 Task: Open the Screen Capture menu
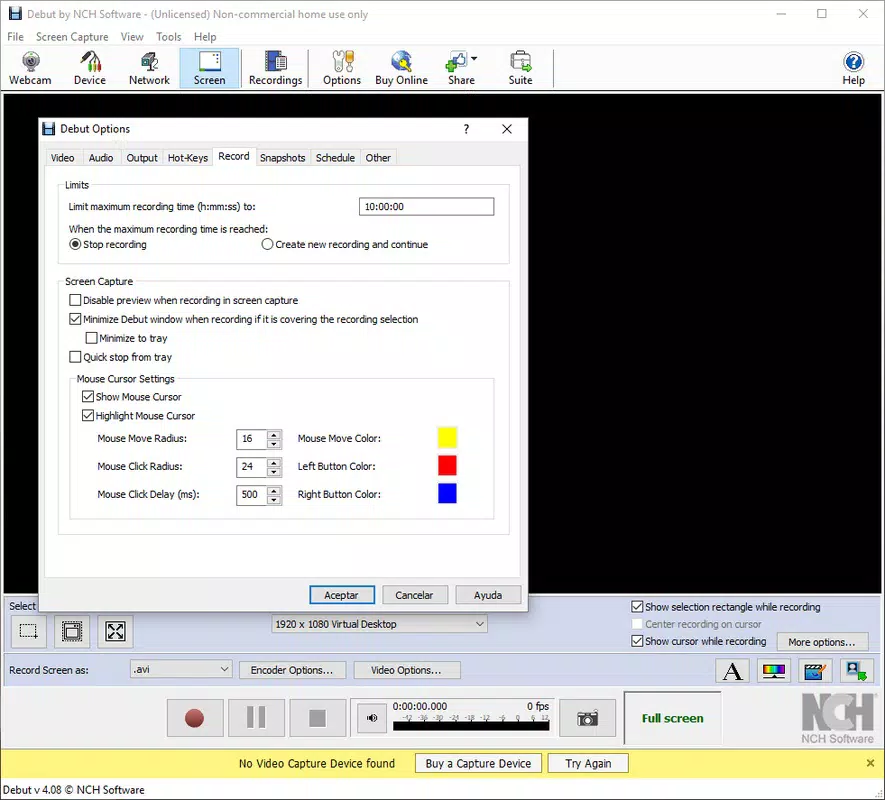tap(72, 37)
